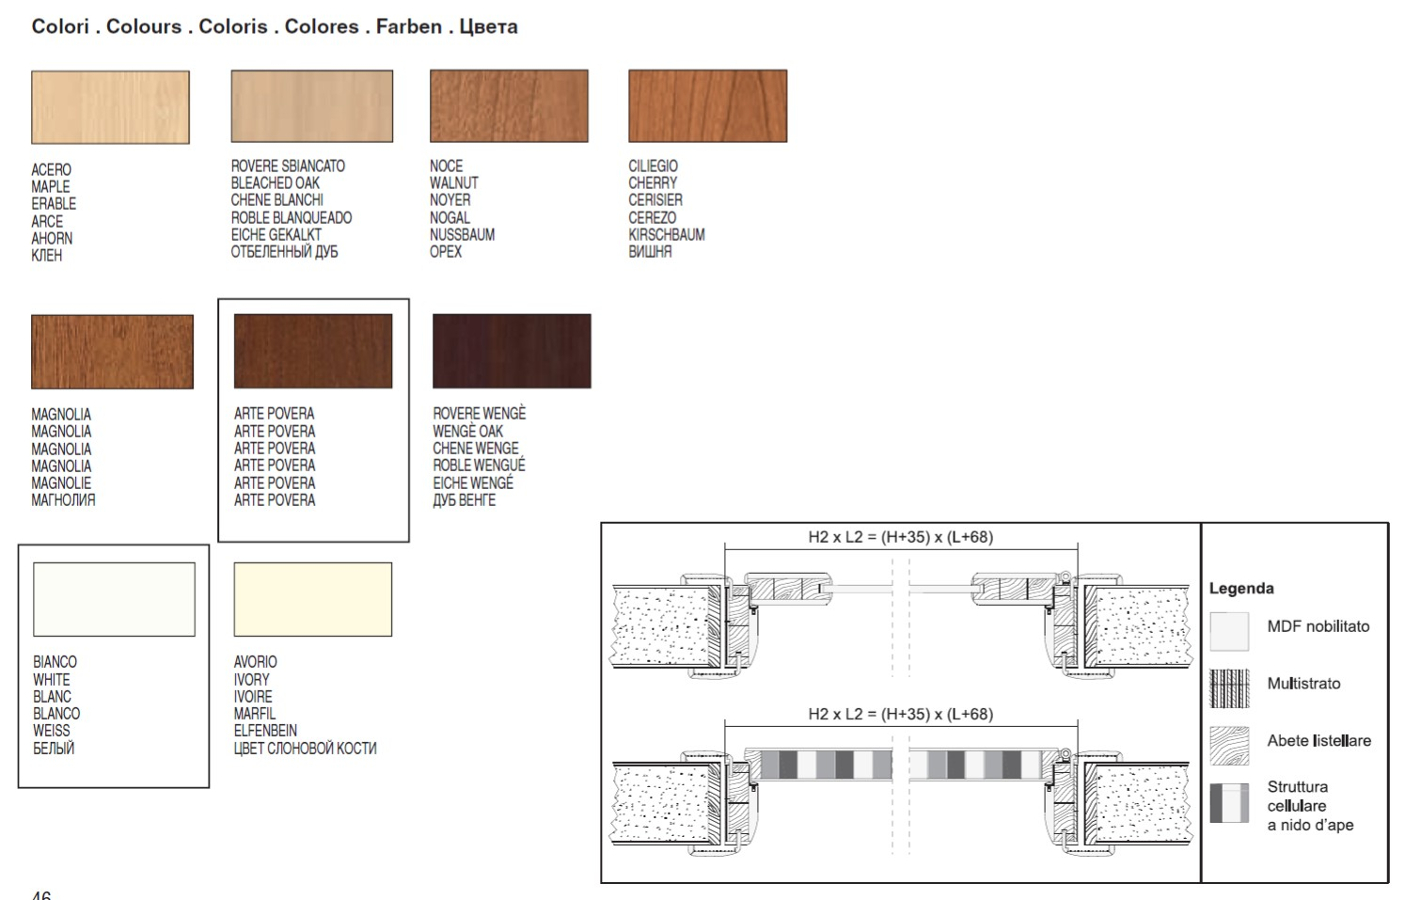Click the Abete listellare wood-grain icon
The width and height of the screenshot is (1405, 900).
(1229, 745)
